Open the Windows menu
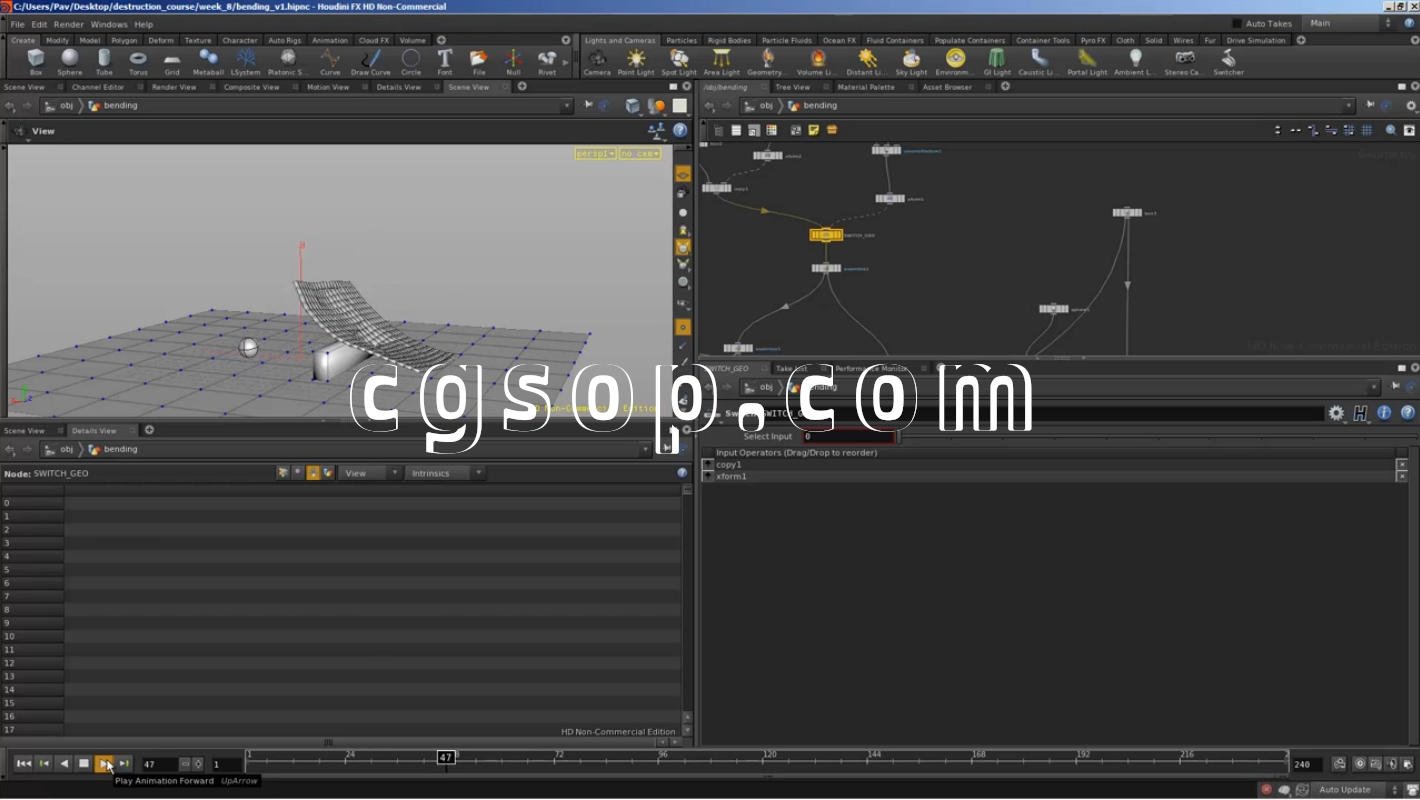This screenshot has height=800, width=1420. click(109, 24)
